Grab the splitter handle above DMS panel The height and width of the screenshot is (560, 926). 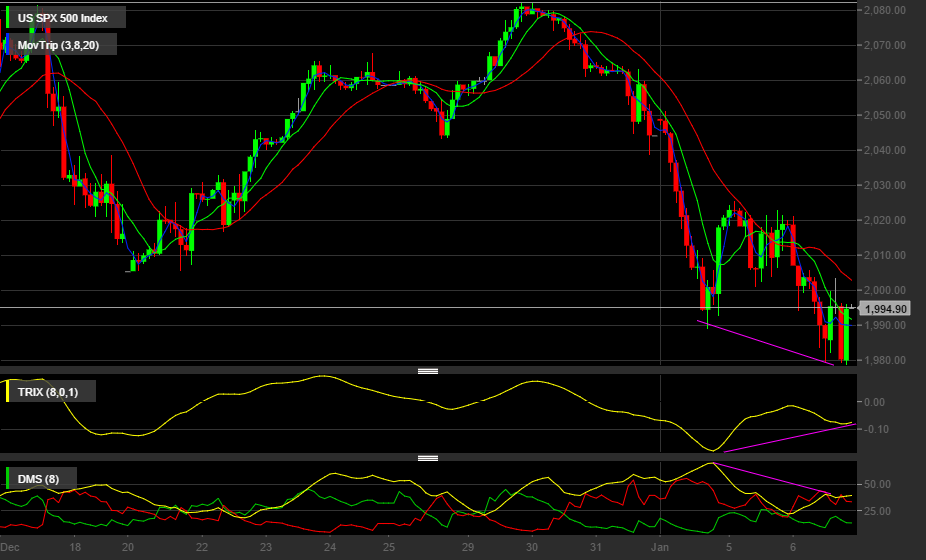point(428,458)
